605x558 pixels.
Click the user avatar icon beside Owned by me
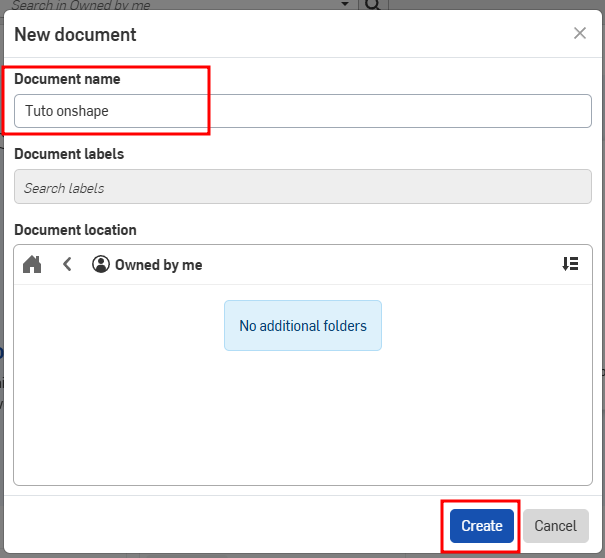100,264
